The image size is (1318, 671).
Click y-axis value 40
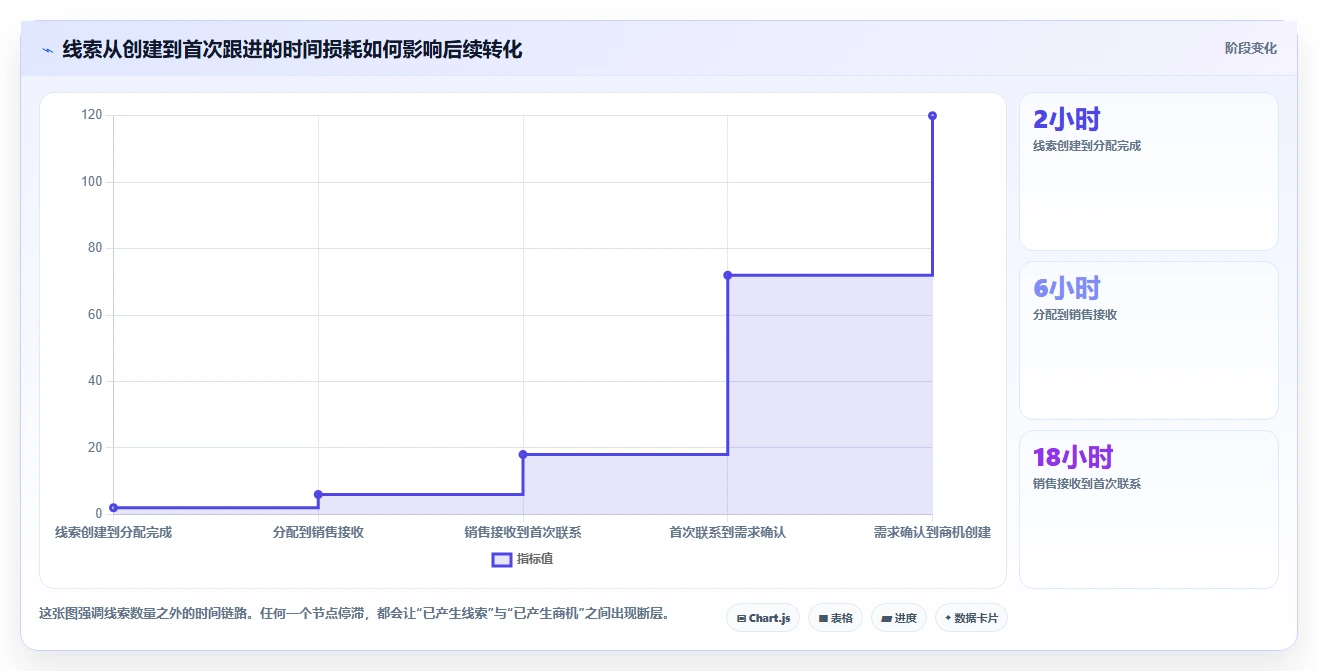(95, 381)
